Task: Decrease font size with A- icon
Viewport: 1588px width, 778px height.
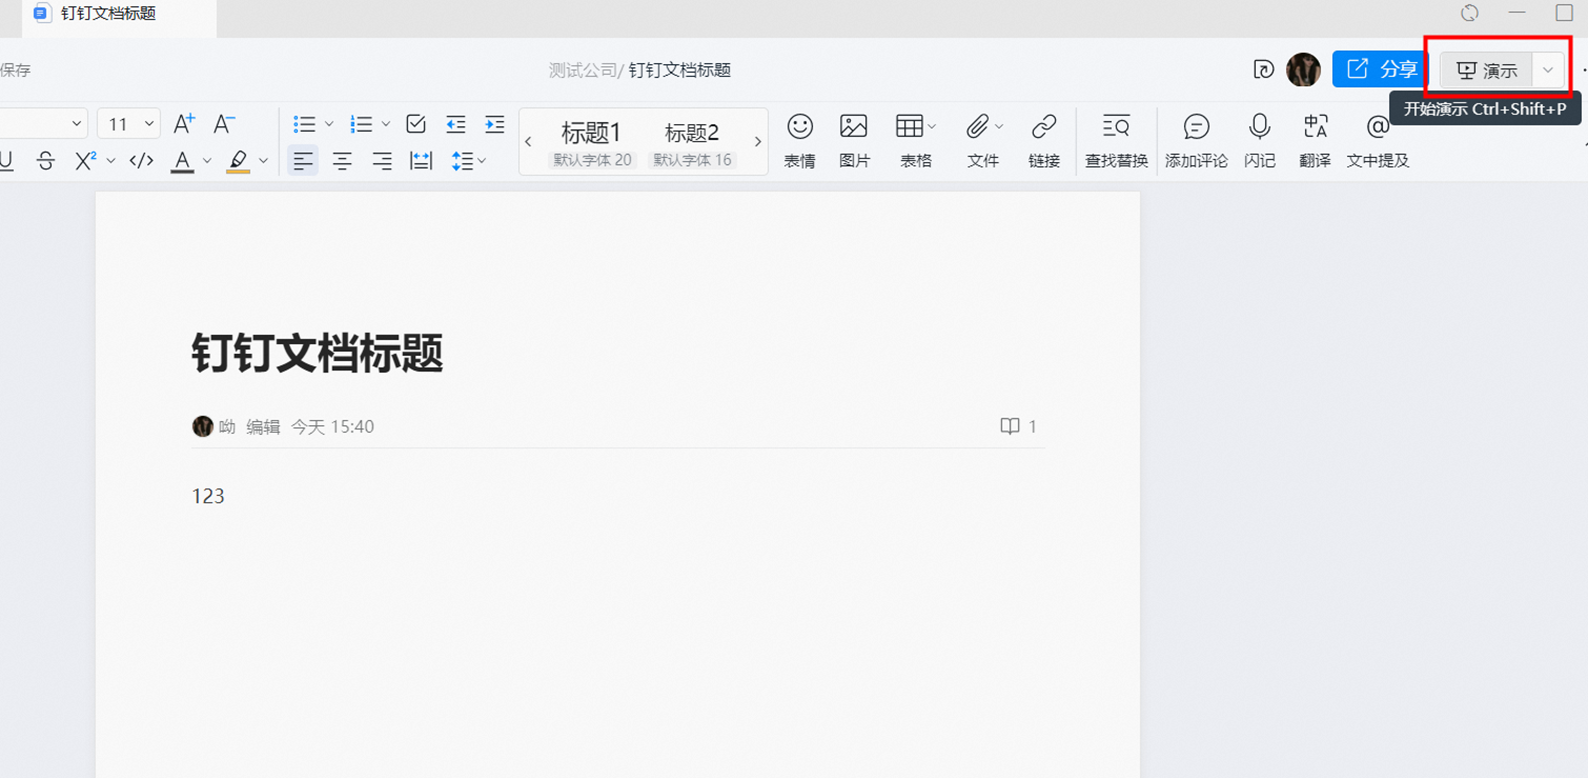Action: coord(224,124)
